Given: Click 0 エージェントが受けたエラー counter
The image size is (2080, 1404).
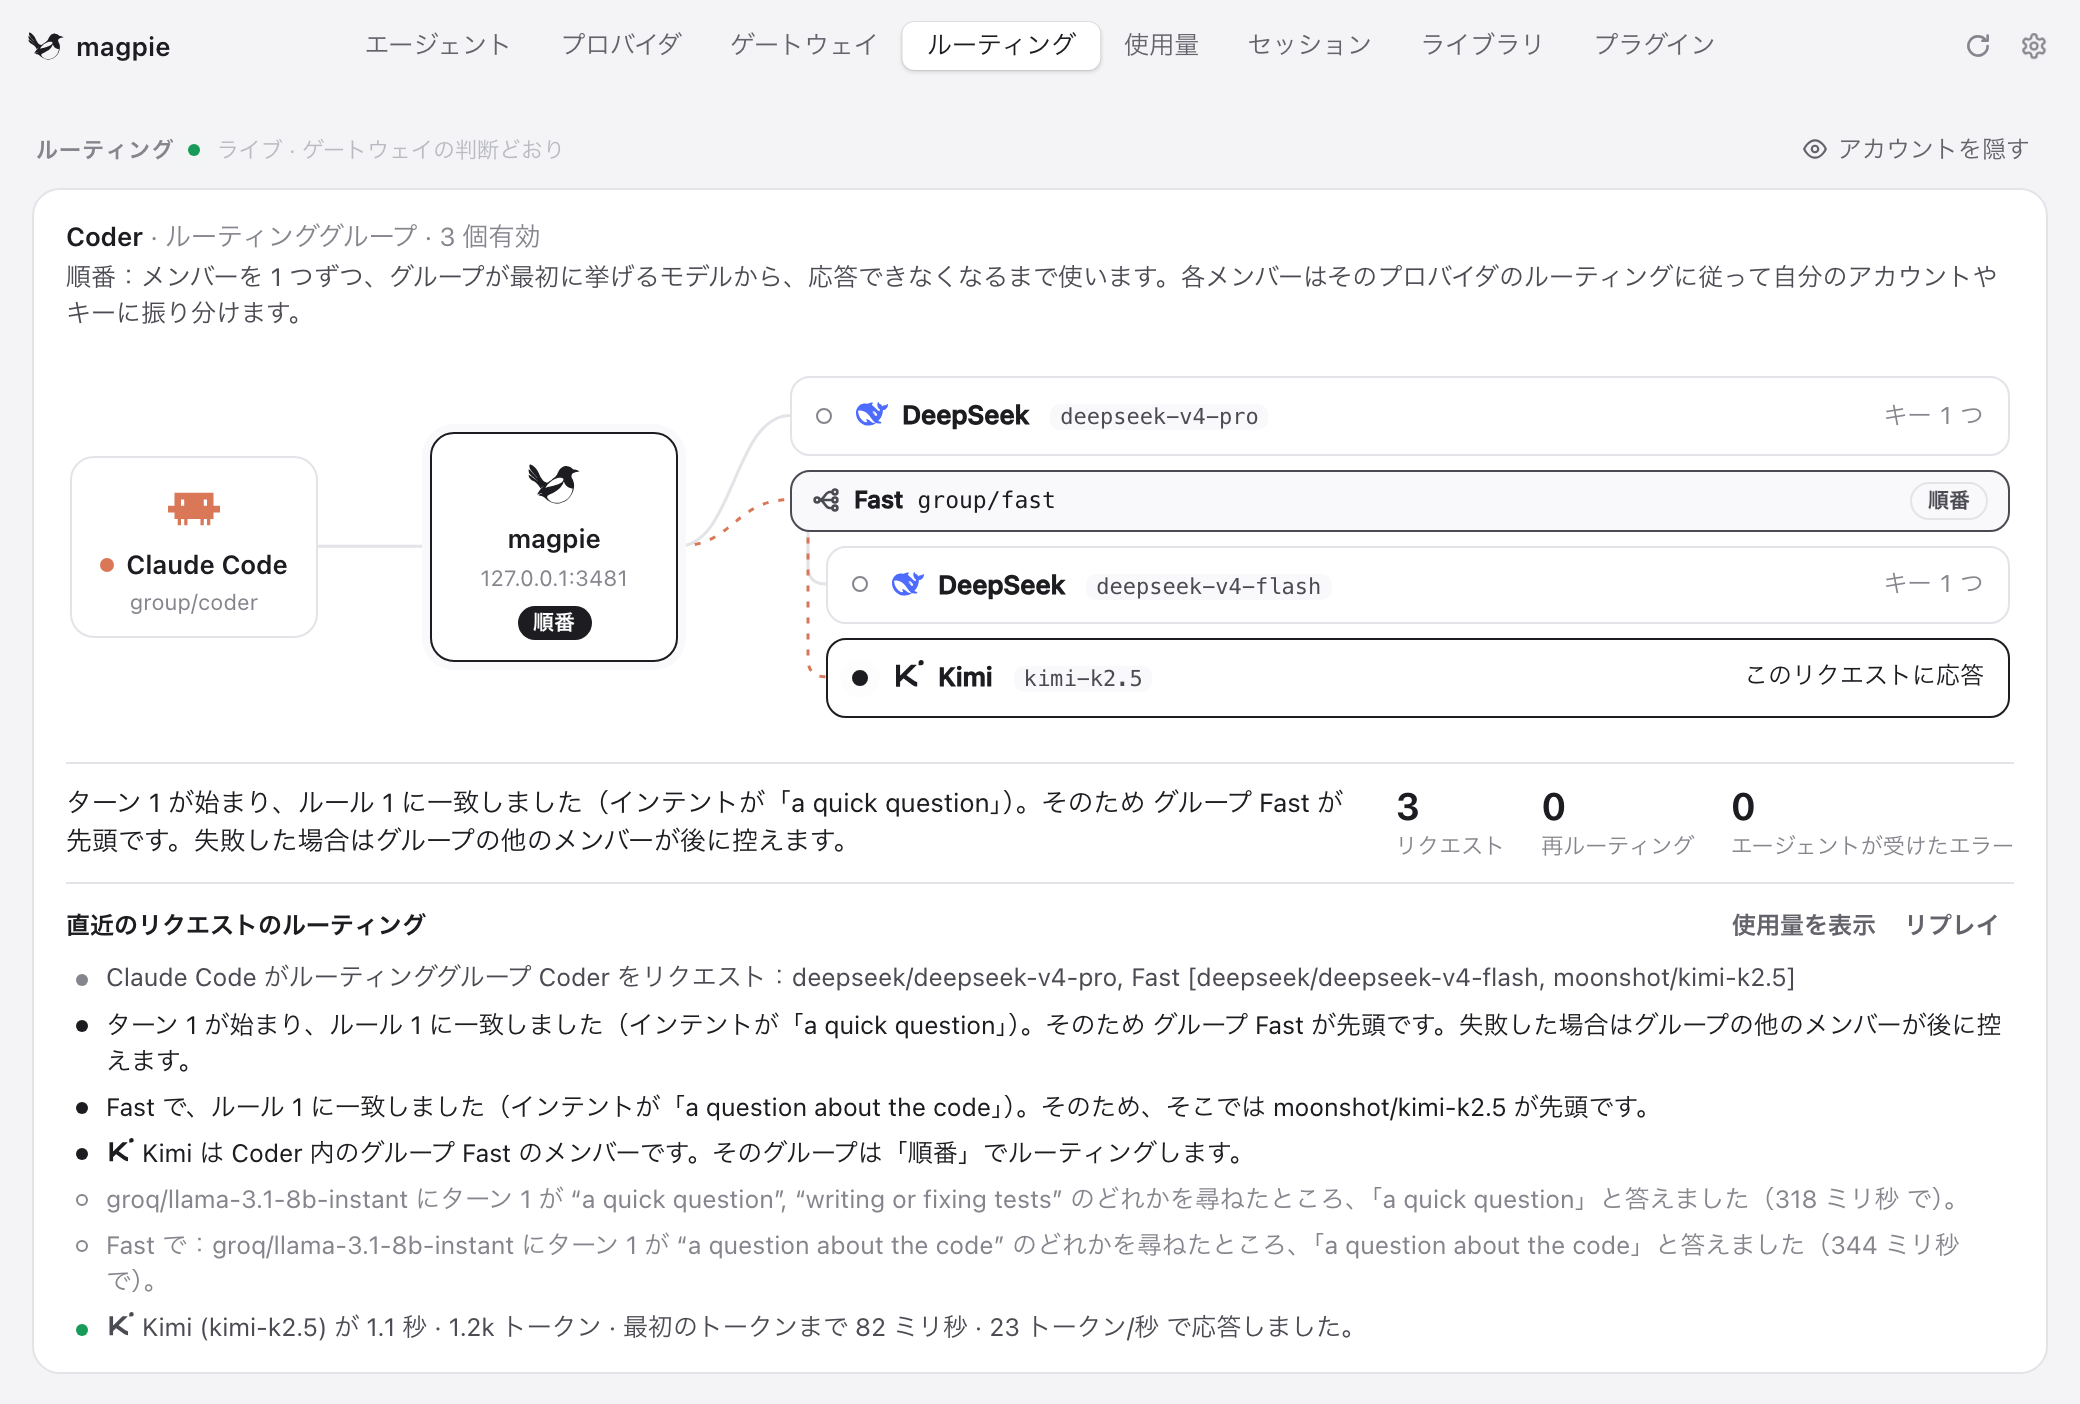Looking at the screenshot, I should 1872,822.
